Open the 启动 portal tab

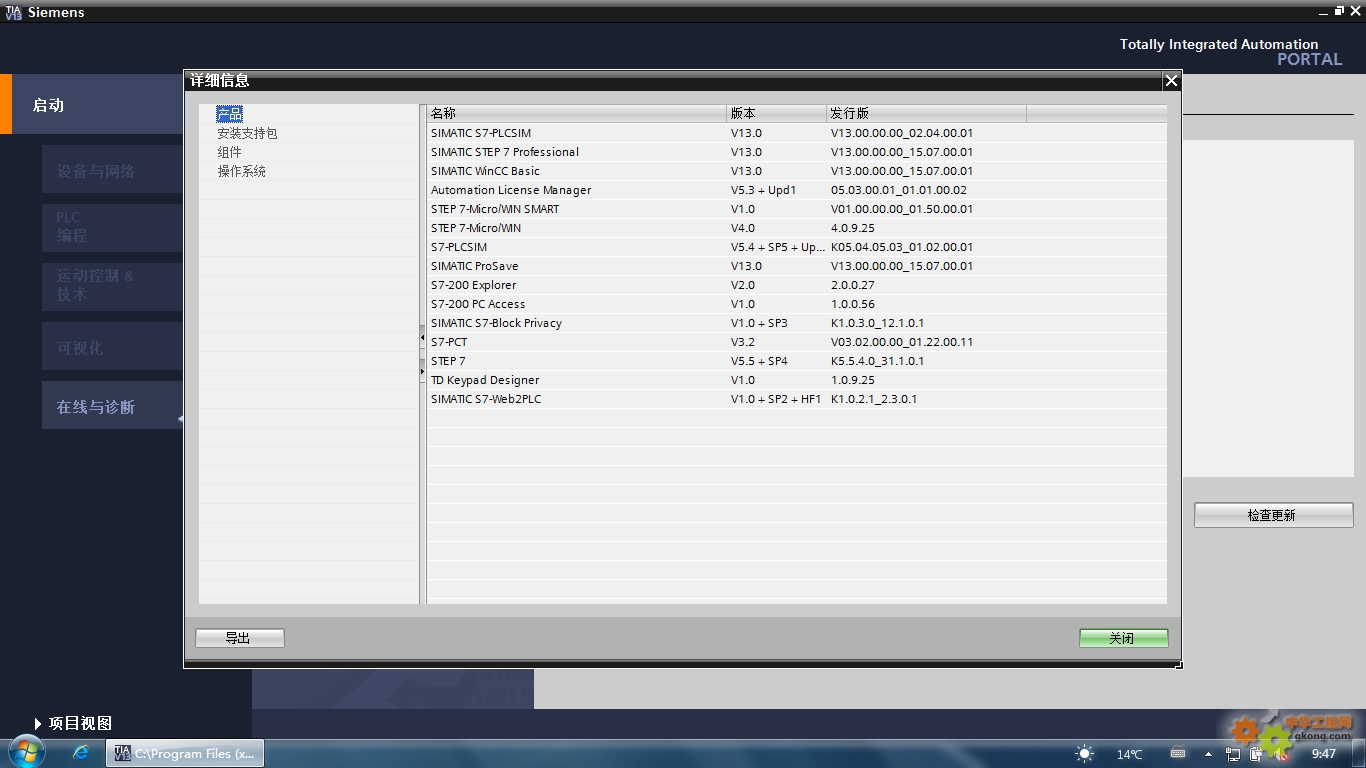[97, 104]
